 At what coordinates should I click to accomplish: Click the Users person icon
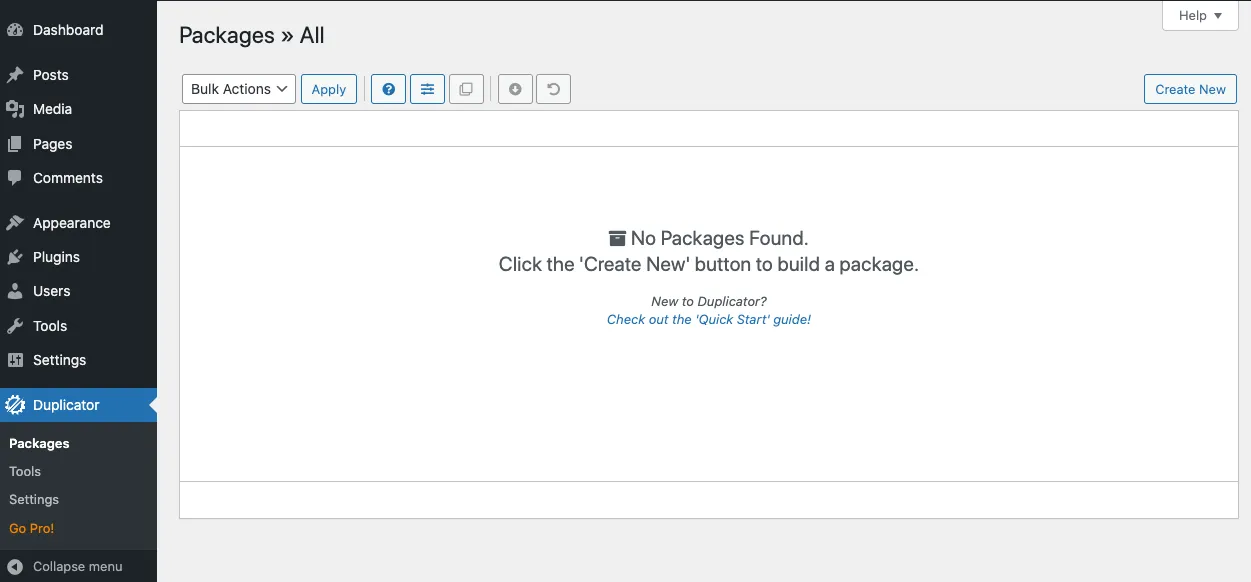[x=15, y=291]
